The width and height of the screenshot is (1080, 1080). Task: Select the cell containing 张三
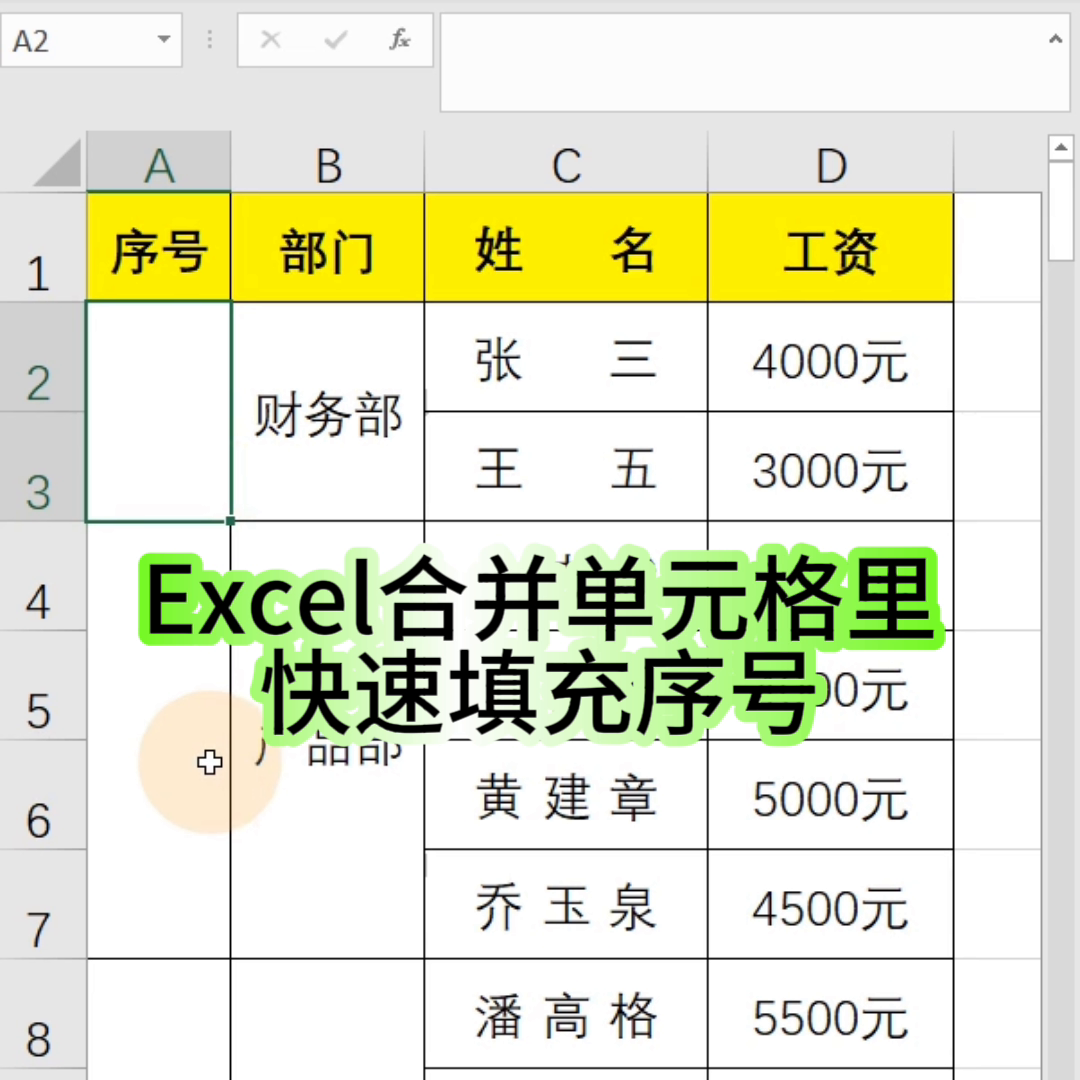pos(566,357)
